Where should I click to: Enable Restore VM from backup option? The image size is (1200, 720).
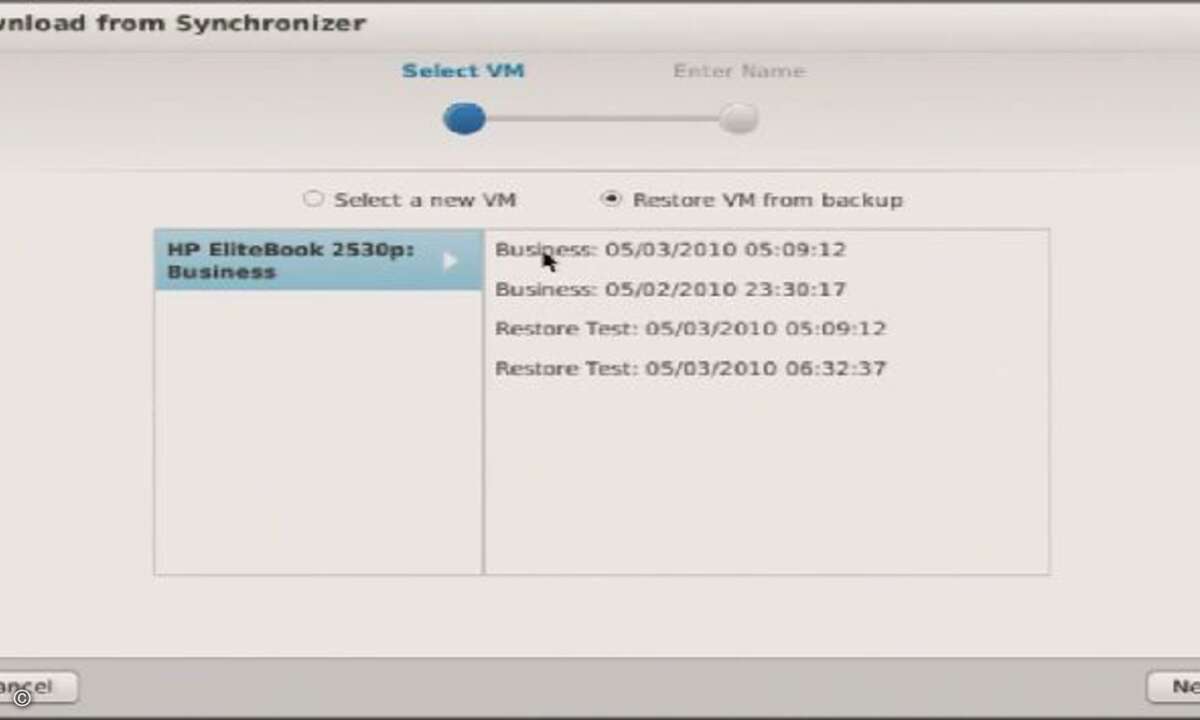610,199
